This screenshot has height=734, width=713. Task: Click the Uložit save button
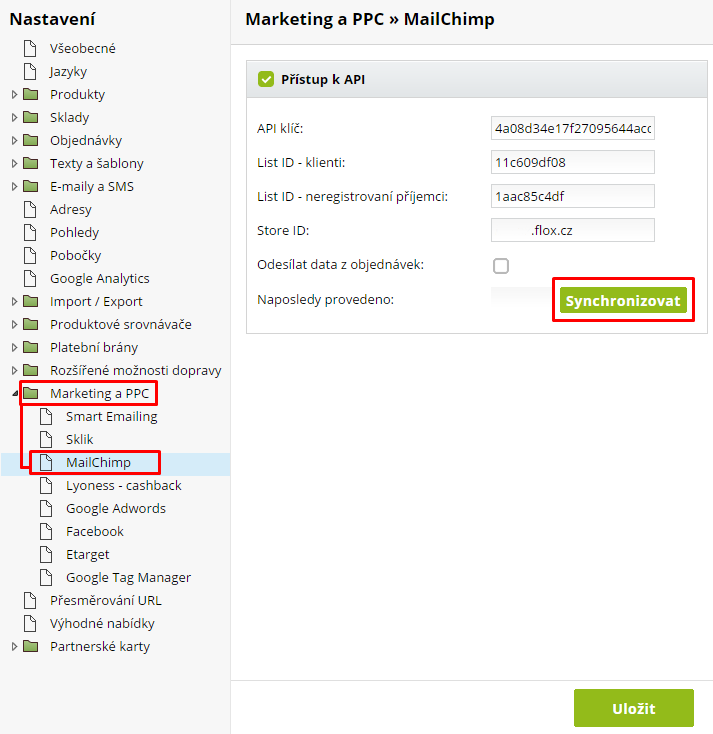pos(633,708)
